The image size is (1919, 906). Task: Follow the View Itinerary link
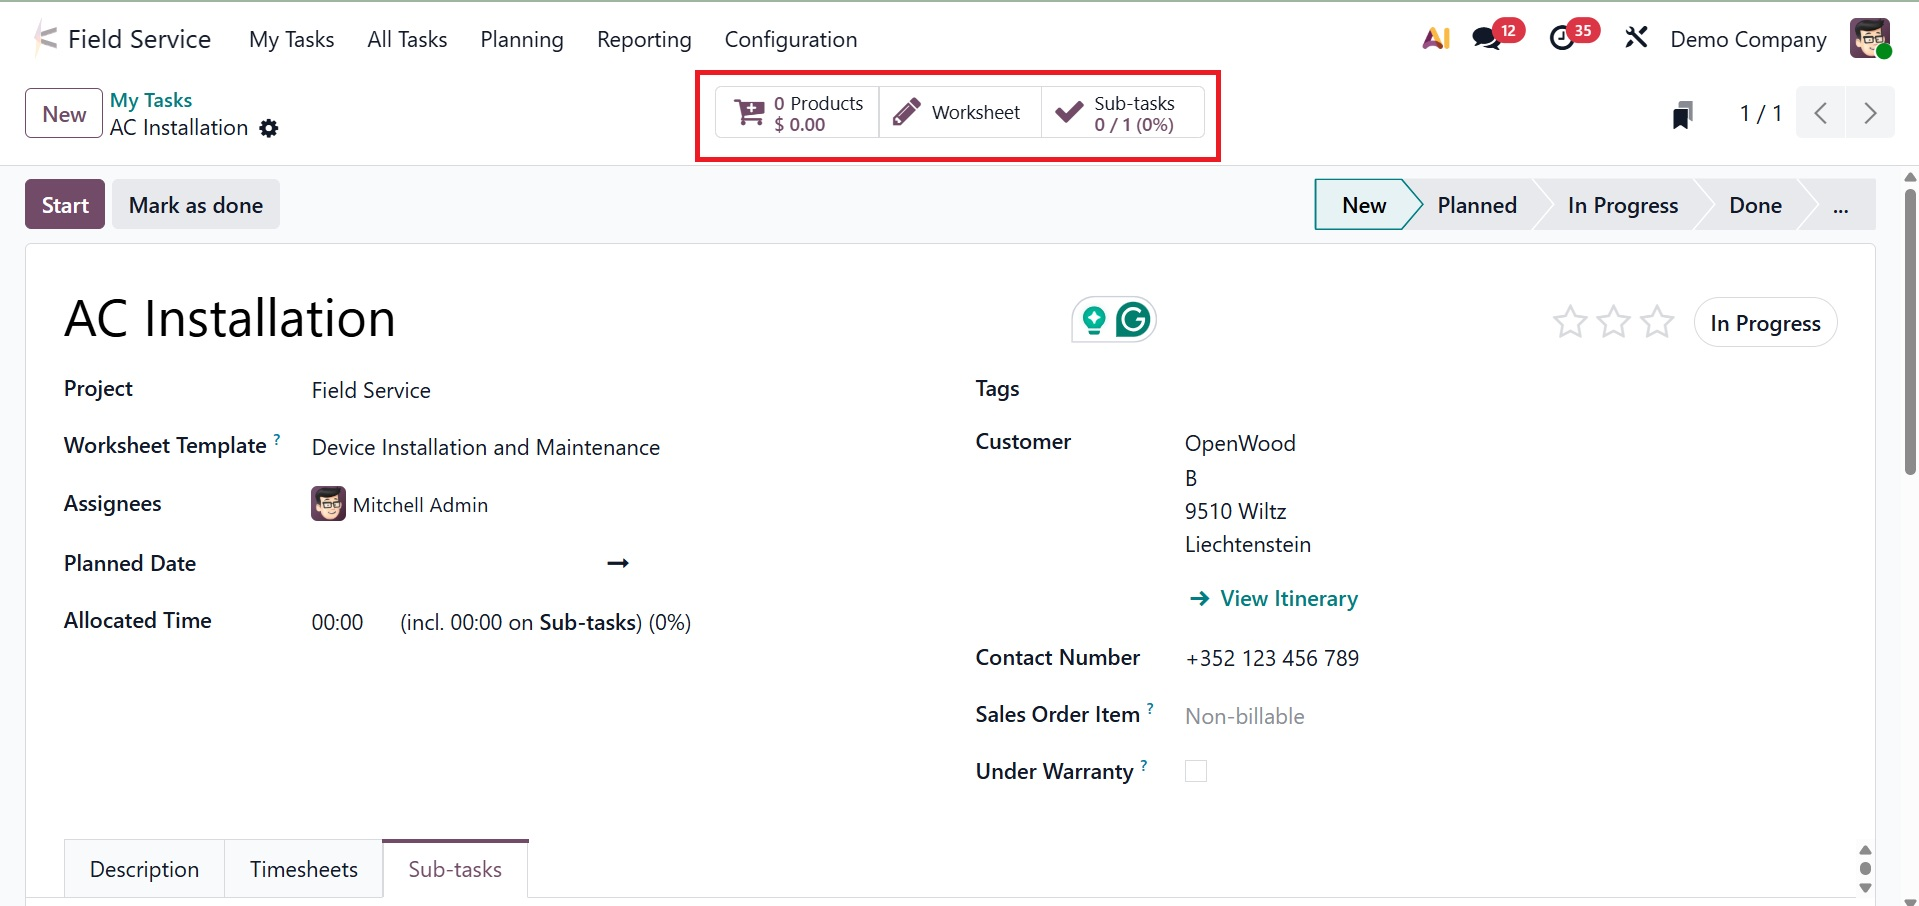point(1287,599)
